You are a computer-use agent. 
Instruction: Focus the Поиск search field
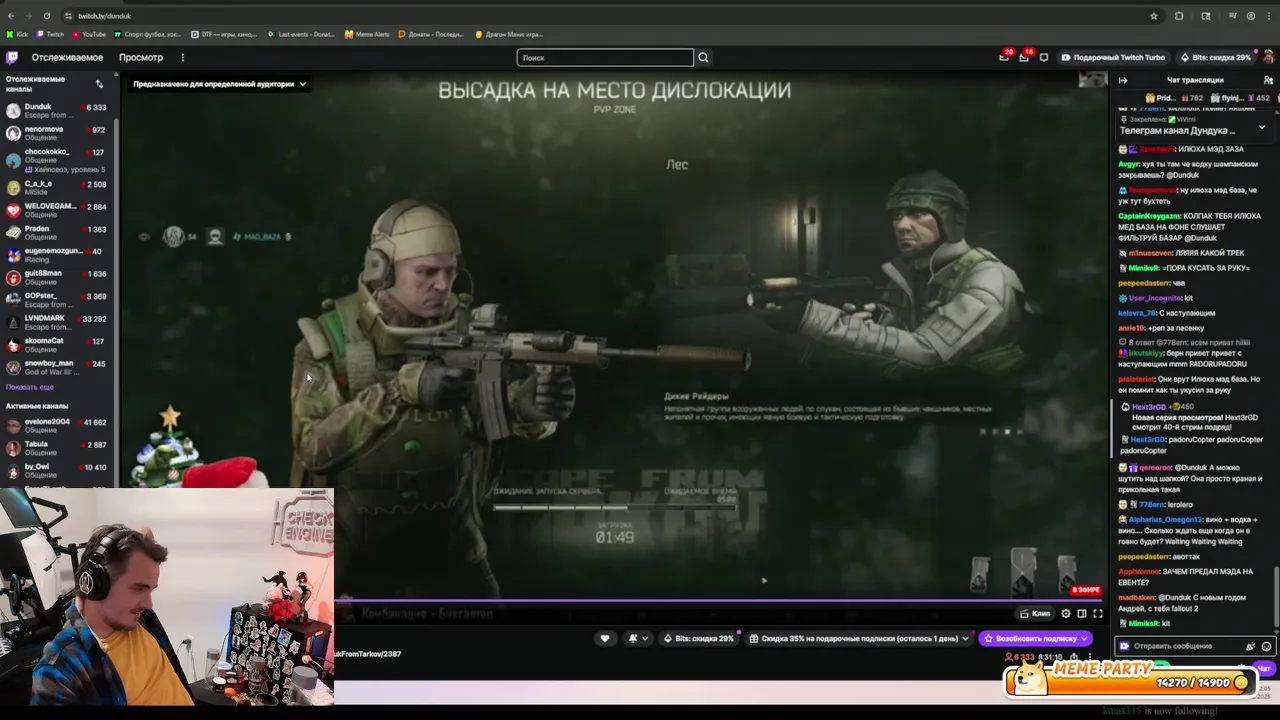click(x=605, y=57)
